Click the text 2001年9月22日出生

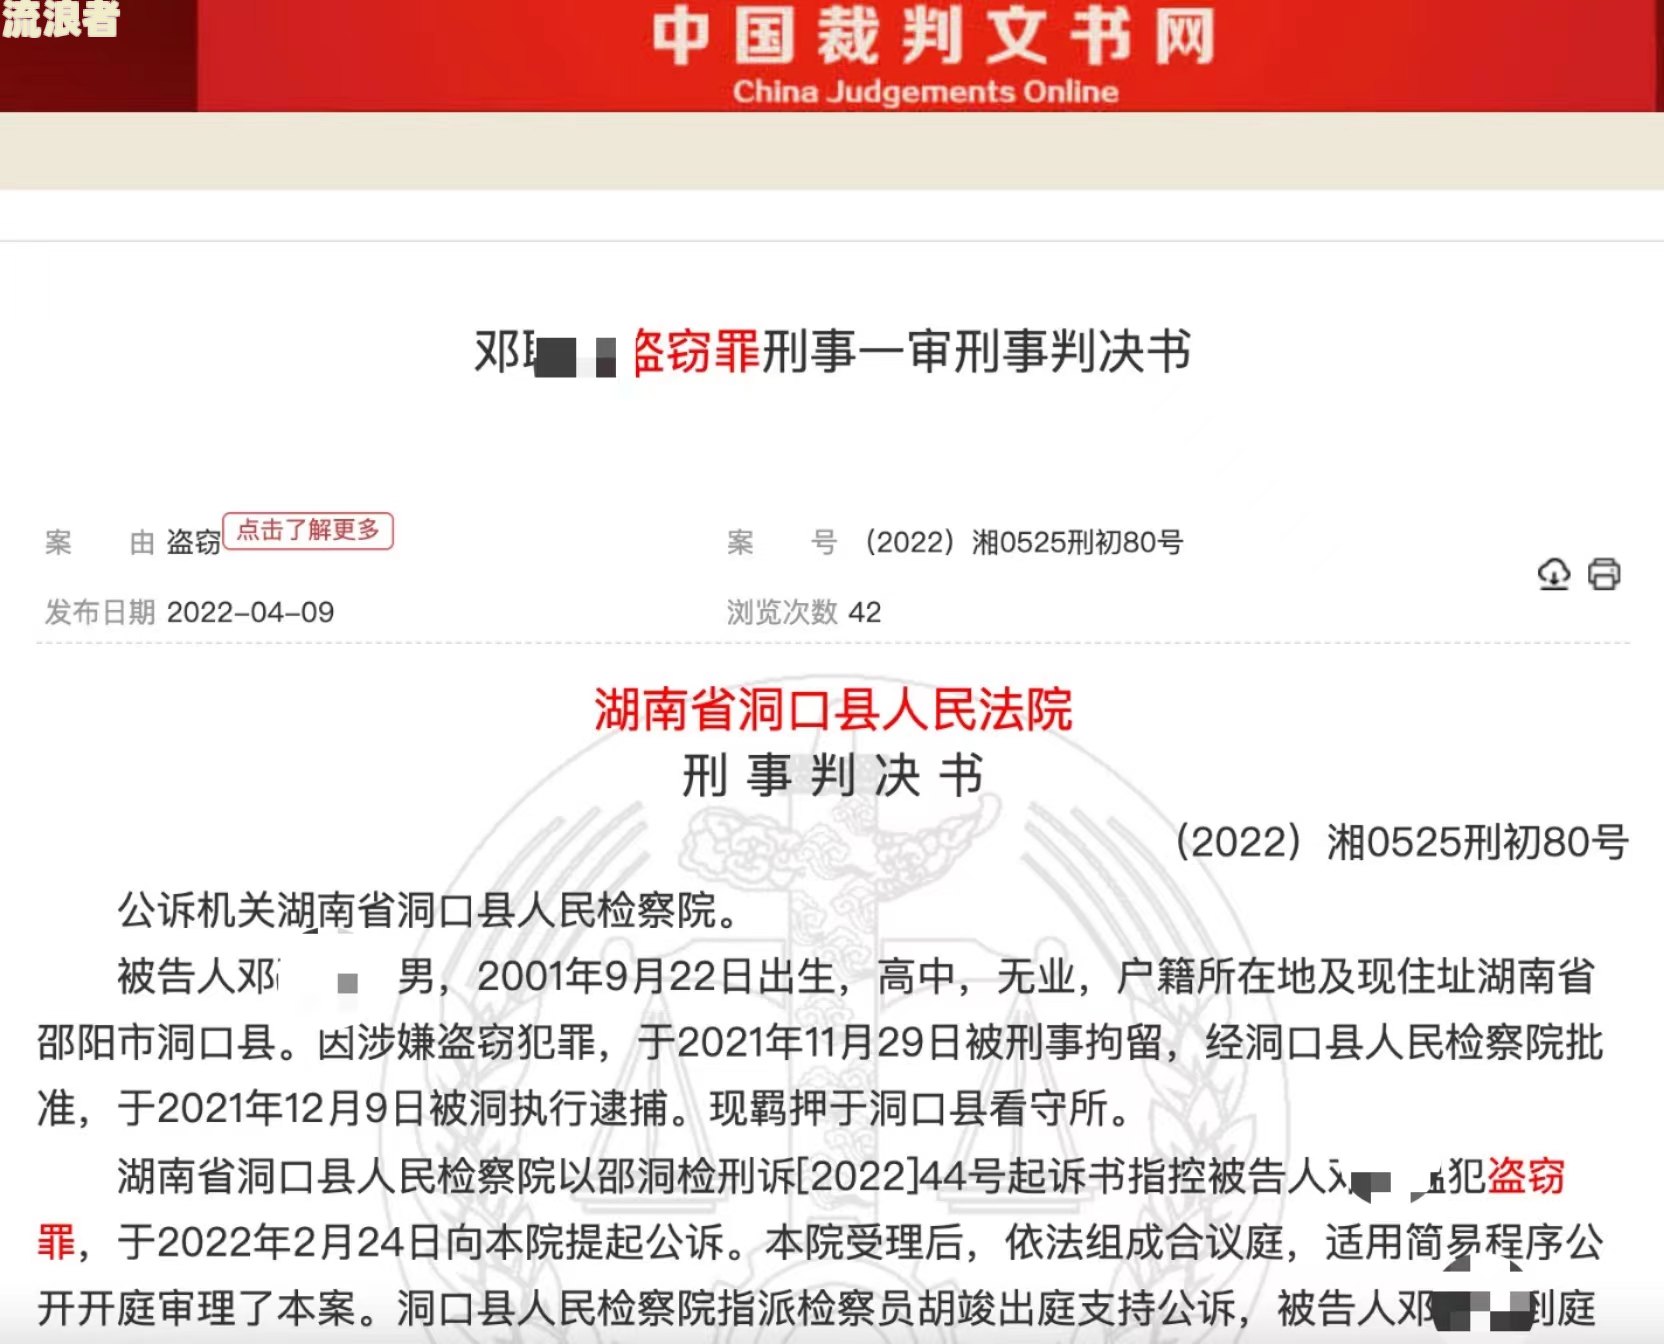pyautogui.click(x=656, y=976)
